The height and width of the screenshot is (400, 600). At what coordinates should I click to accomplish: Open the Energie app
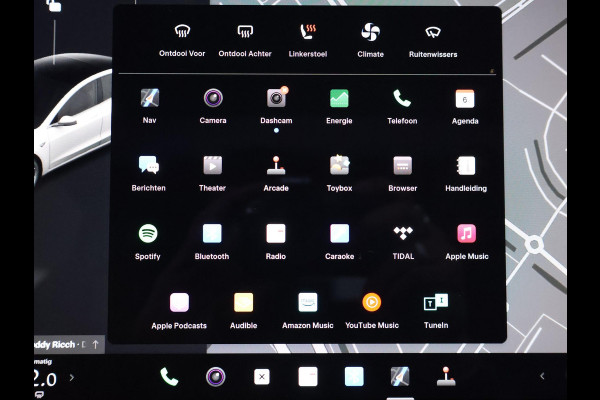339,98
